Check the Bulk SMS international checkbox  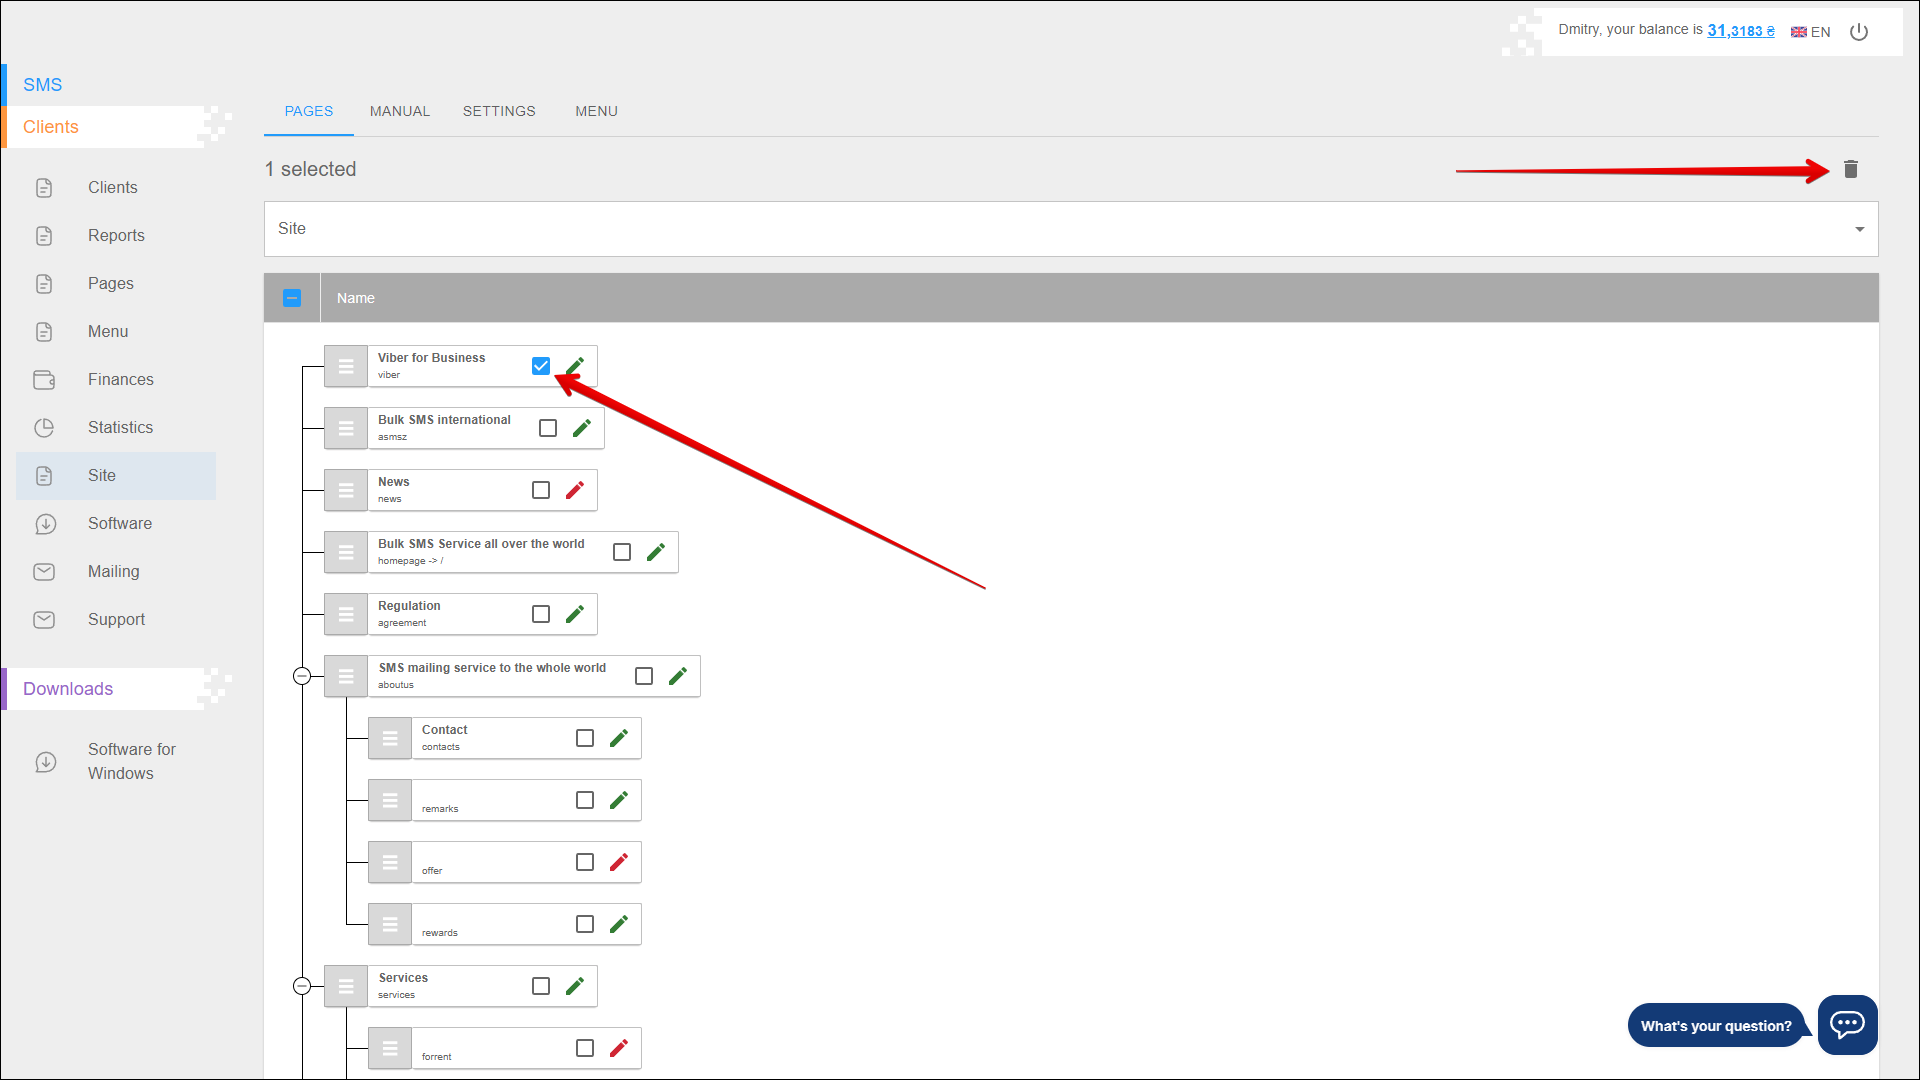(548, 428)
